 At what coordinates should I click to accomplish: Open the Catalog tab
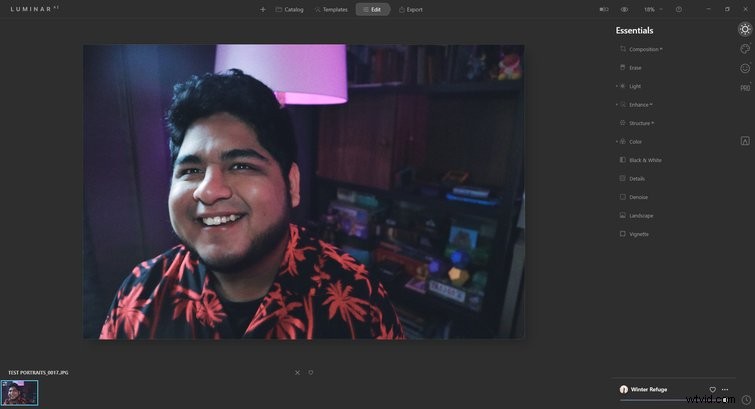[x=289, y=10]
